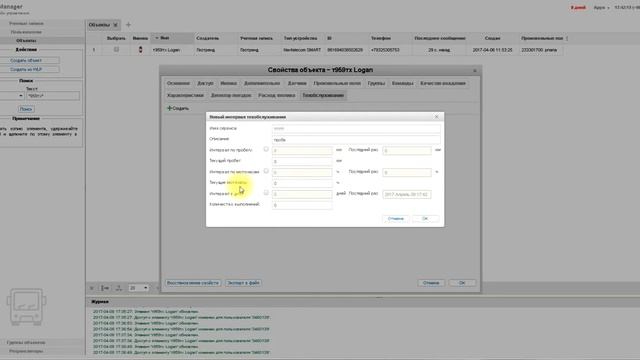Enable the Интервал в днях checkbox
This screenshot has width=640, height=360.
266,193
